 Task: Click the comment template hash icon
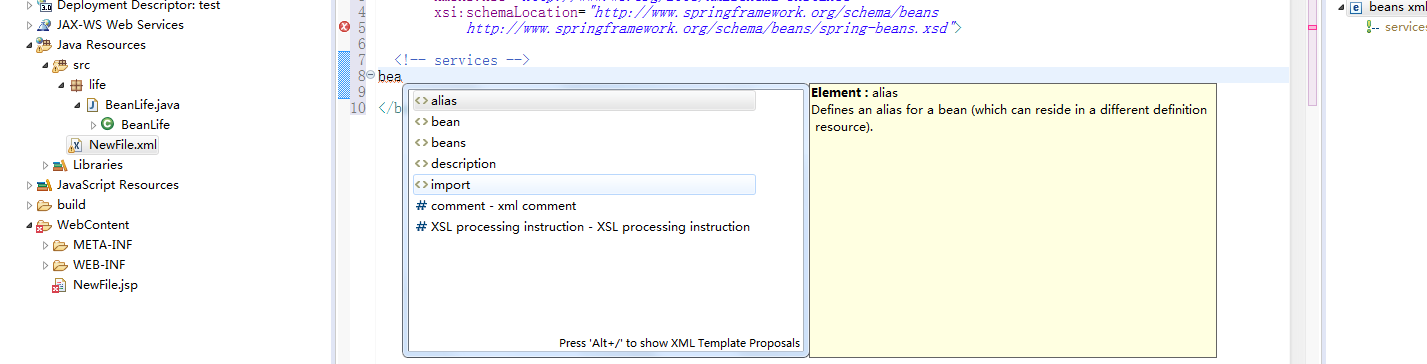click(x=421, y=206)
